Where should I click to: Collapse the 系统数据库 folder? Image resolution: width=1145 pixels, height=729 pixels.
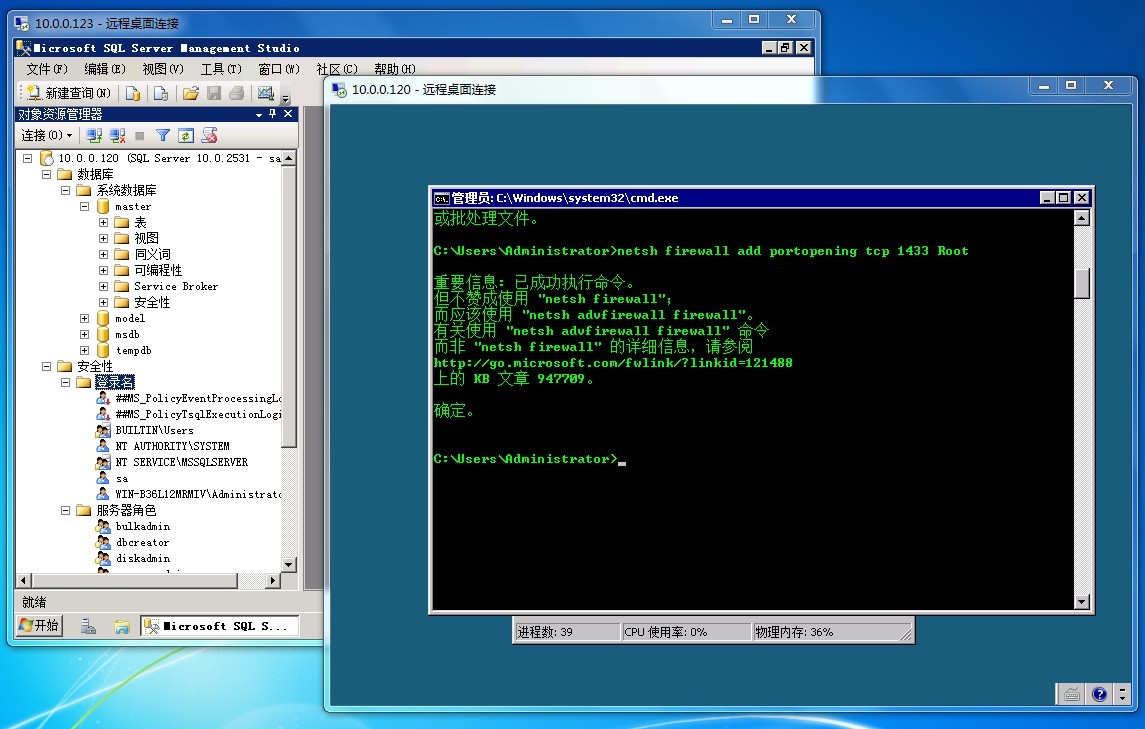[x=65, y=190]
